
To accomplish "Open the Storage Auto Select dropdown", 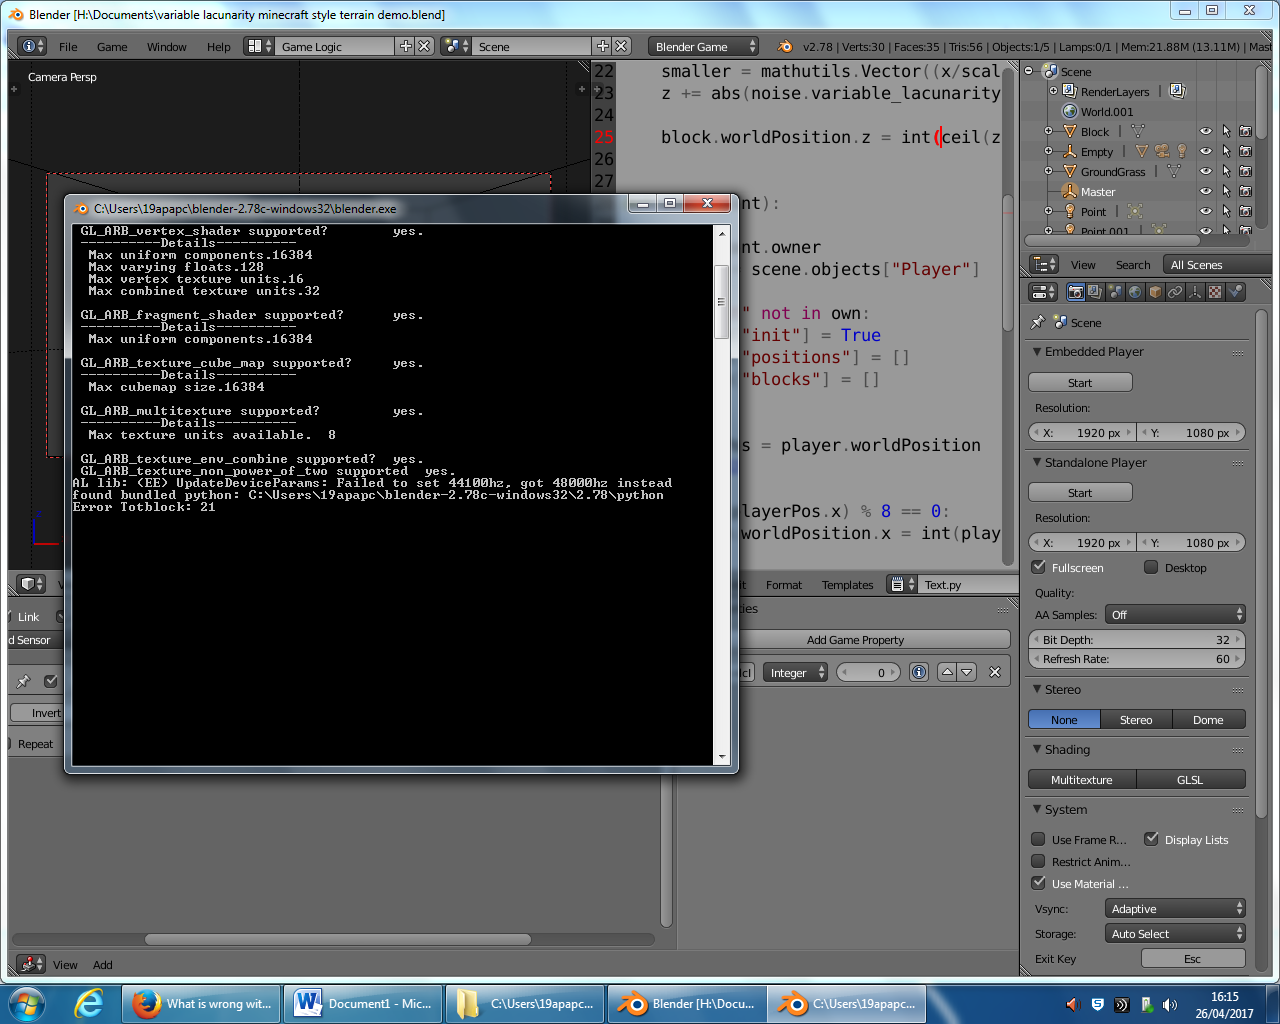I will [1175, 933].
